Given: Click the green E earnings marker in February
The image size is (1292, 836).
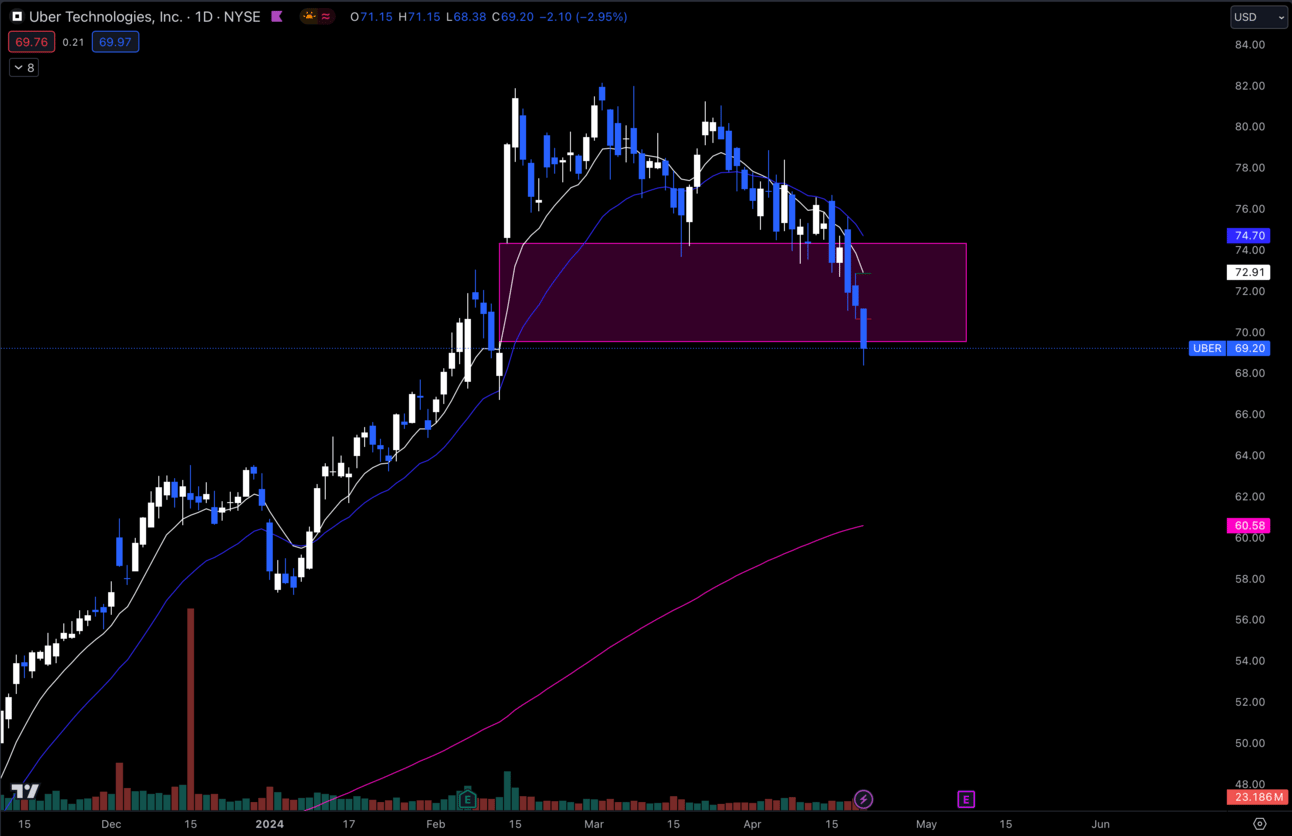Looking at the screenshot, I should point(467,799).
